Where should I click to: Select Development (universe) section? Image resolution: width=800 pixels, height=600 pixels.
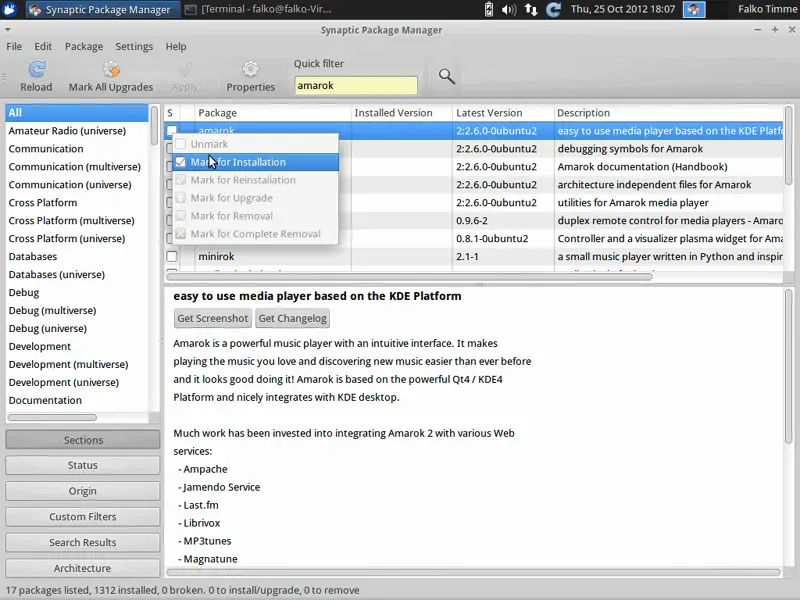click(77, 382)
